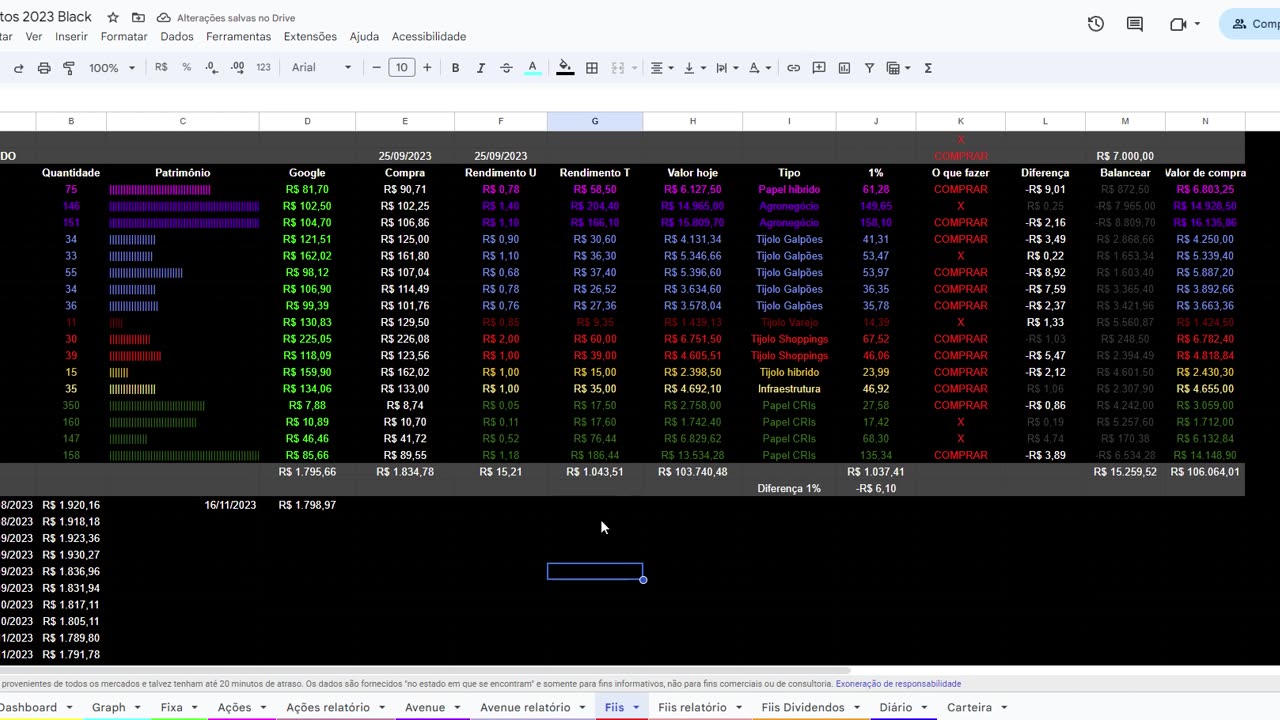Star the document

coord(113,18)
